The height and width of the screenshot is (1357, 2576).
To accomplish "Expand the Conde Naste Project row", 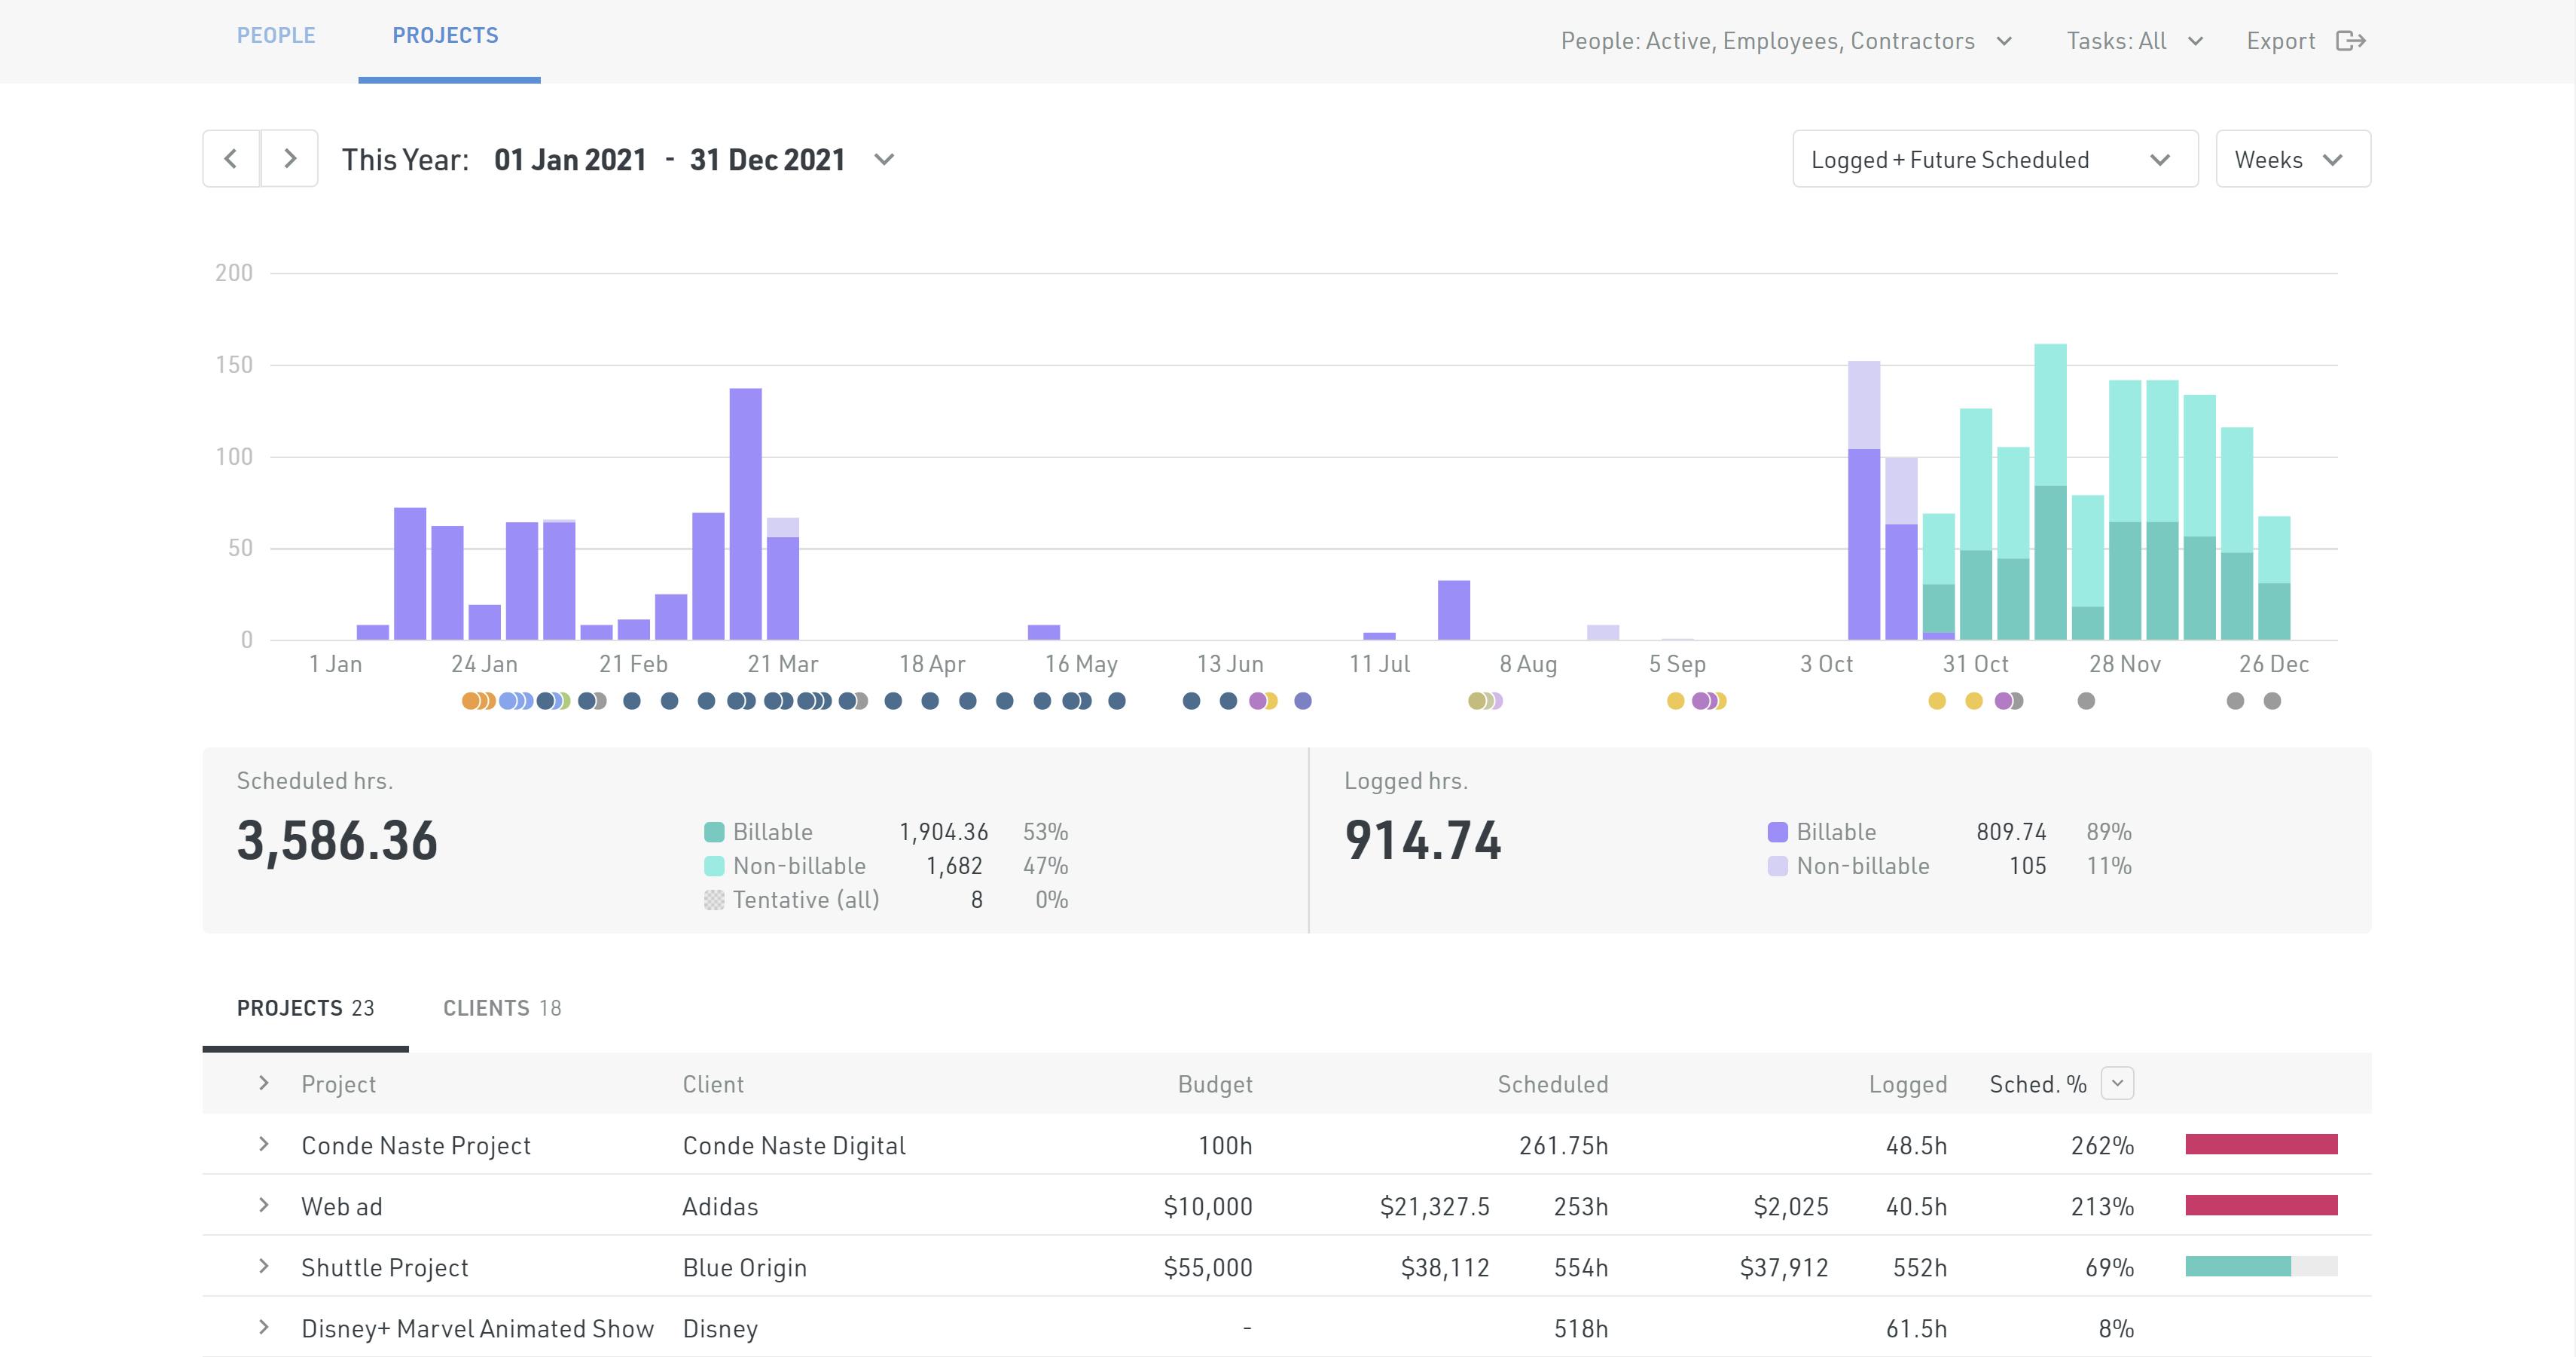I will (x=264, y=1144).
